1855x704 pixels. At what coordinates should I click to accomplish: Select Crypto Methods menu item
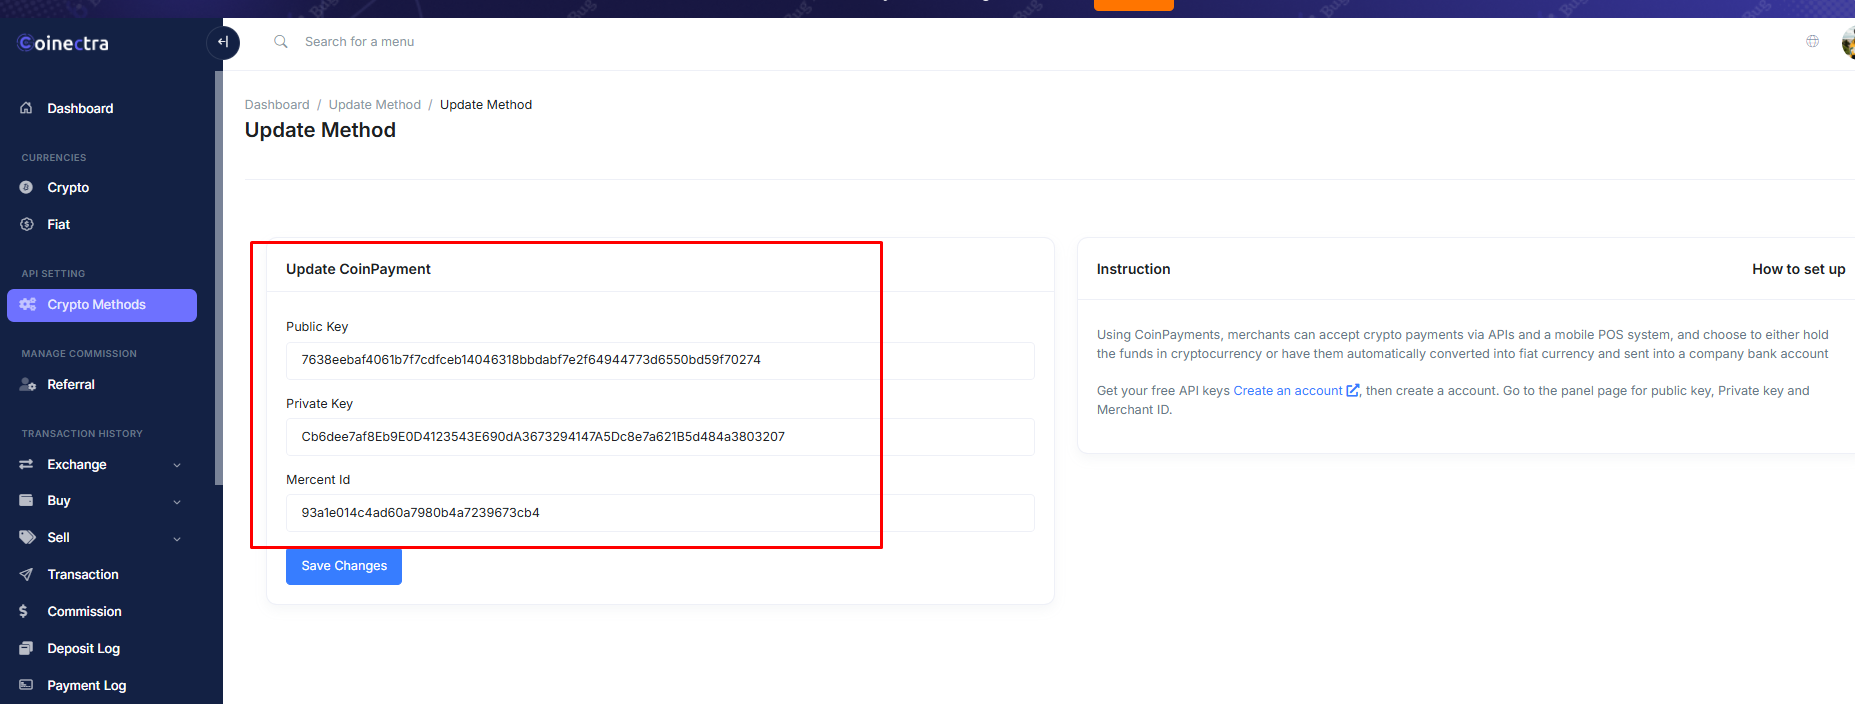102,305
